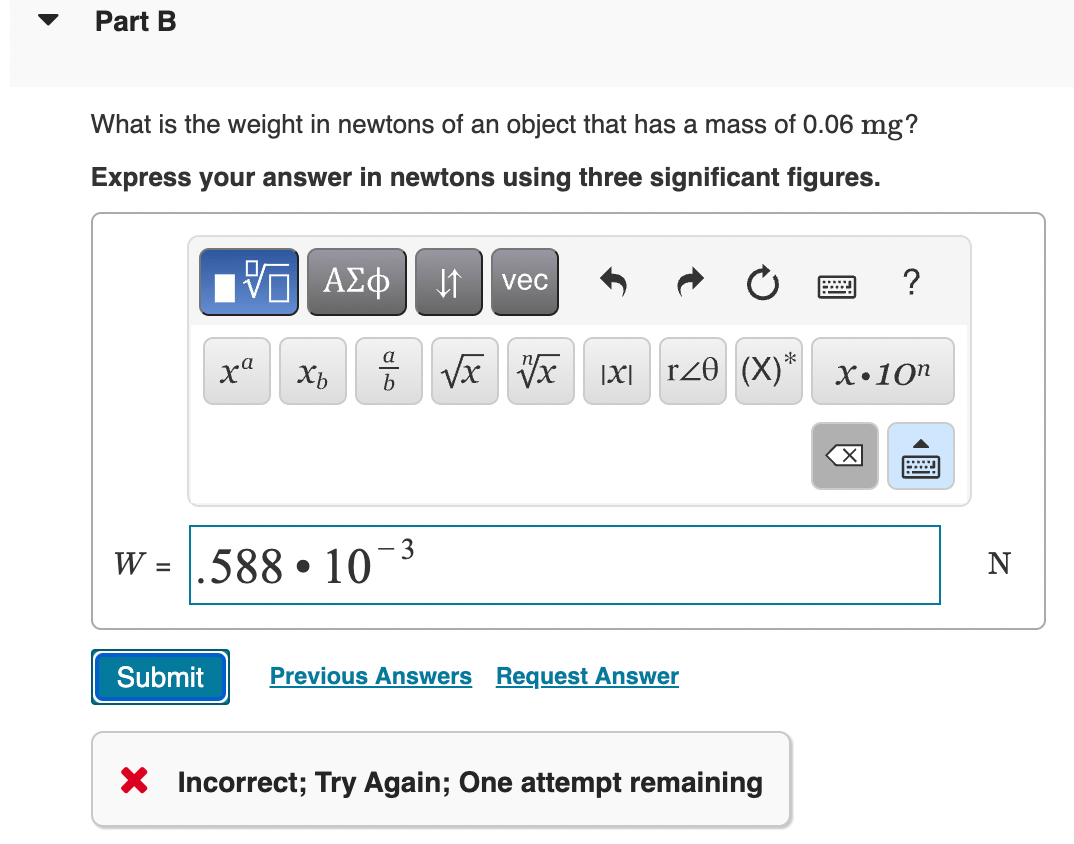1074x844 pixels.
Task: Toggle the ΑΣΦ Greek symbols palette
Action: click(356, 281)
